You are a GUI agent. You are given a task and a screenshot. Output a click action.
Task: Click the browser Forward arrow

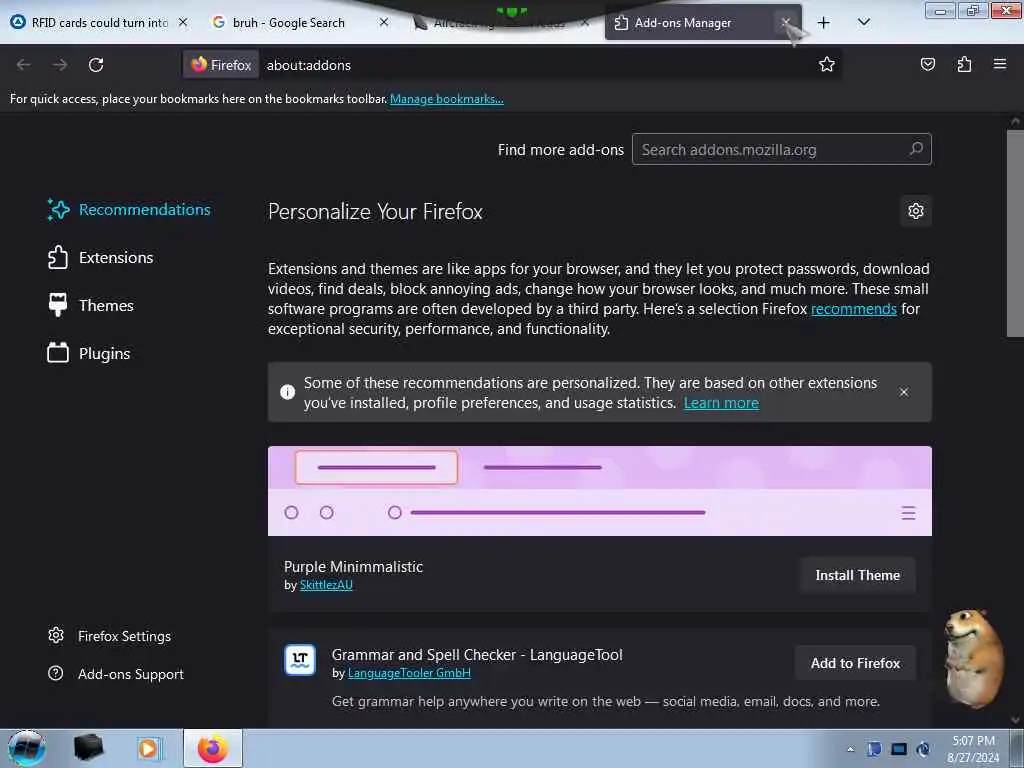(60, 65)
